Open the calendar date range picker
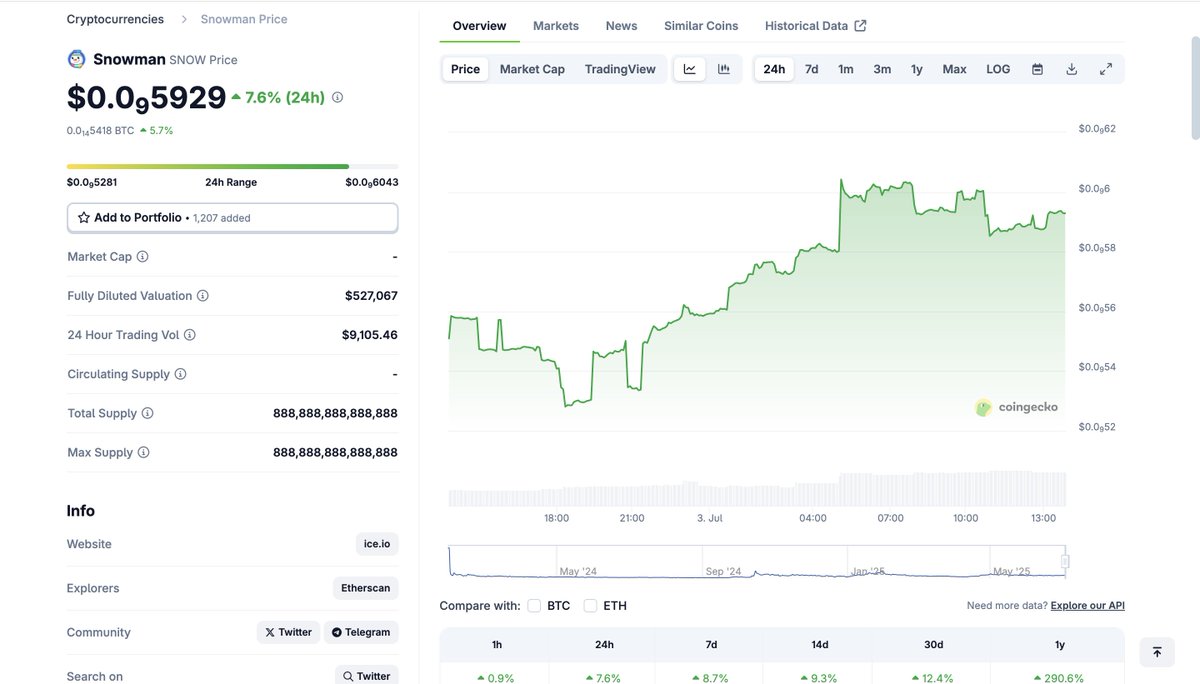 coord(1037,69)
